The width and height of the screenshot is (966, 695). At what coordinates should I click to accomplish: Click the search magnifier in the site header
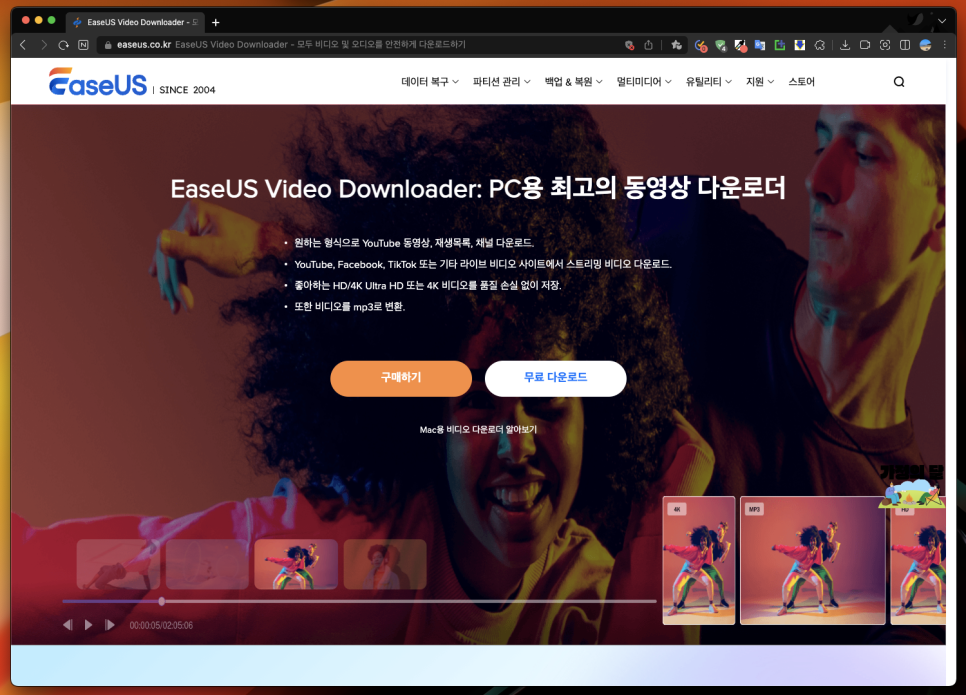[899, 82]
